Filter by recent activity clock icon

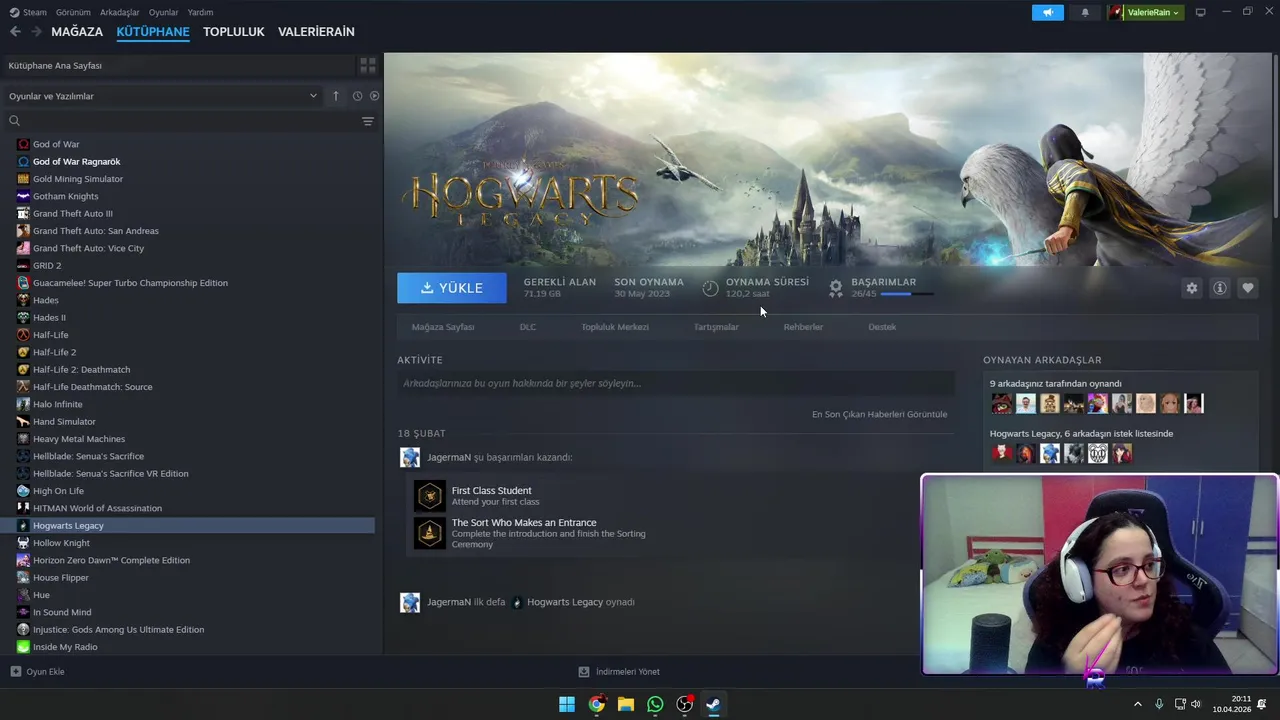click(x=357, y=96)
